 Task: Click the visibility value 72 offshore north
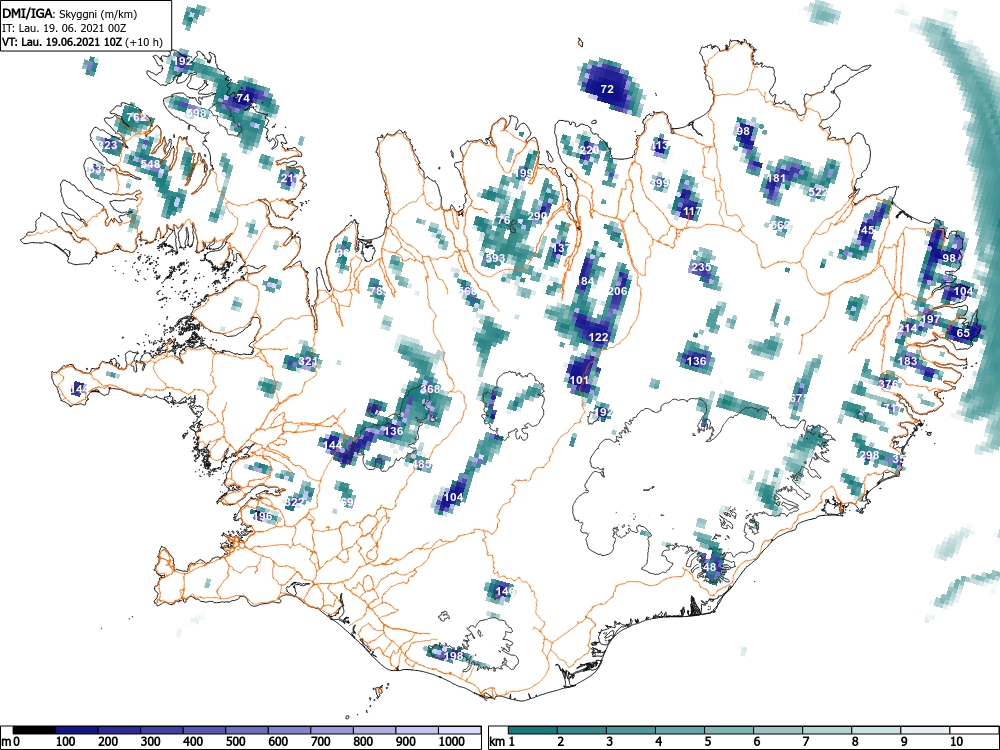(x=607, y=89)
